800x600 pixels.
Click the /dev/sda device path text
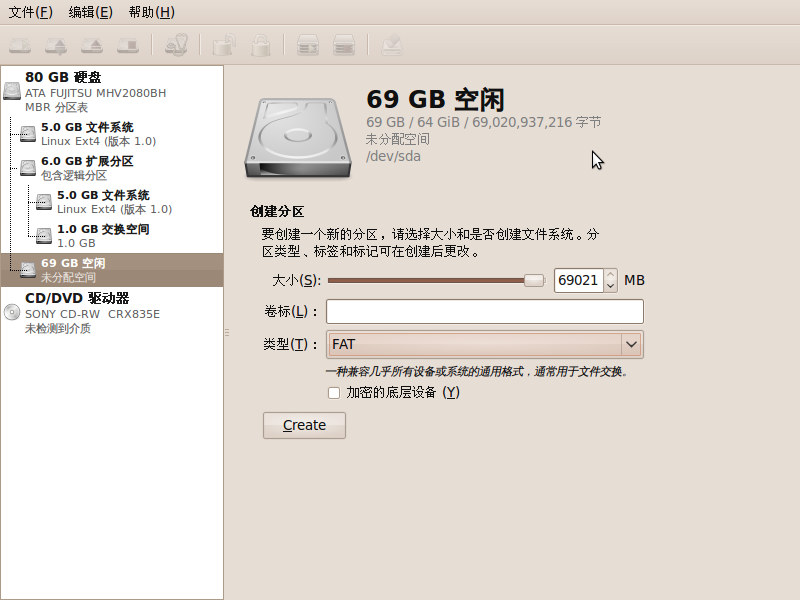point(393,156)
